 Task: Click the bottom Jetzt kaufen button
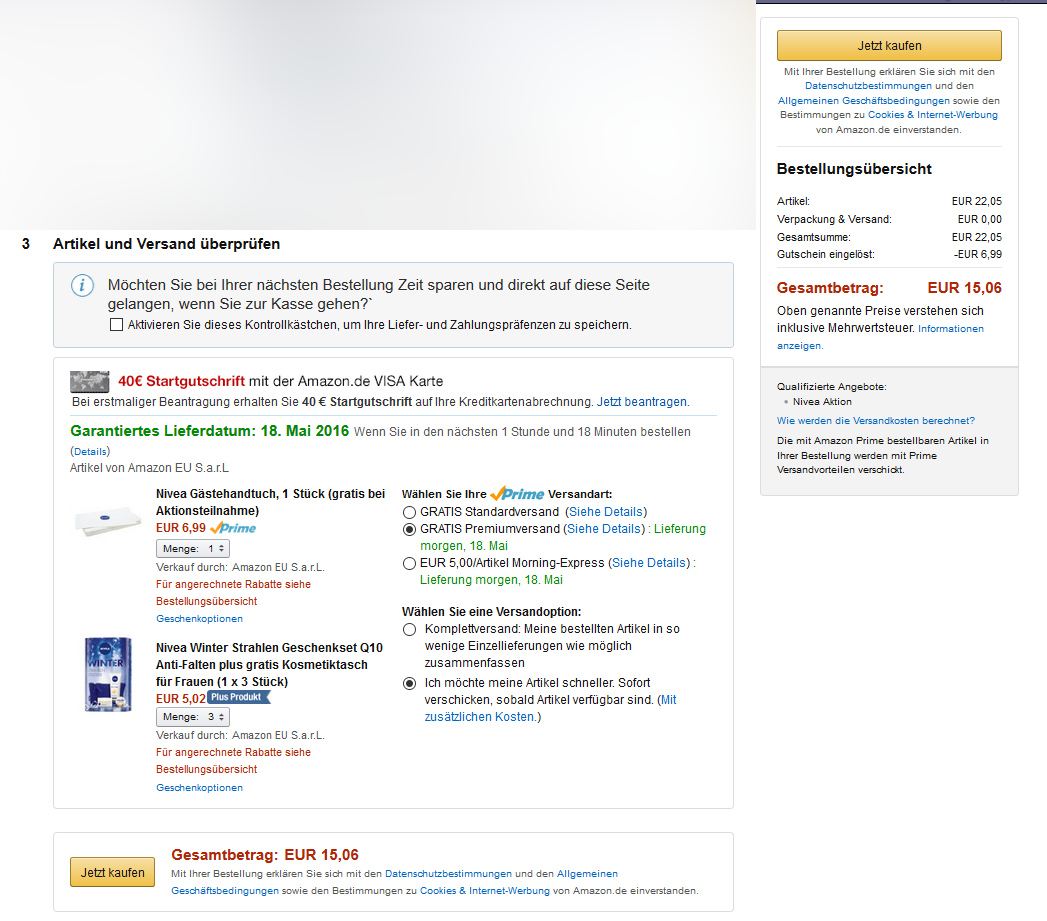tap(112, 872)
